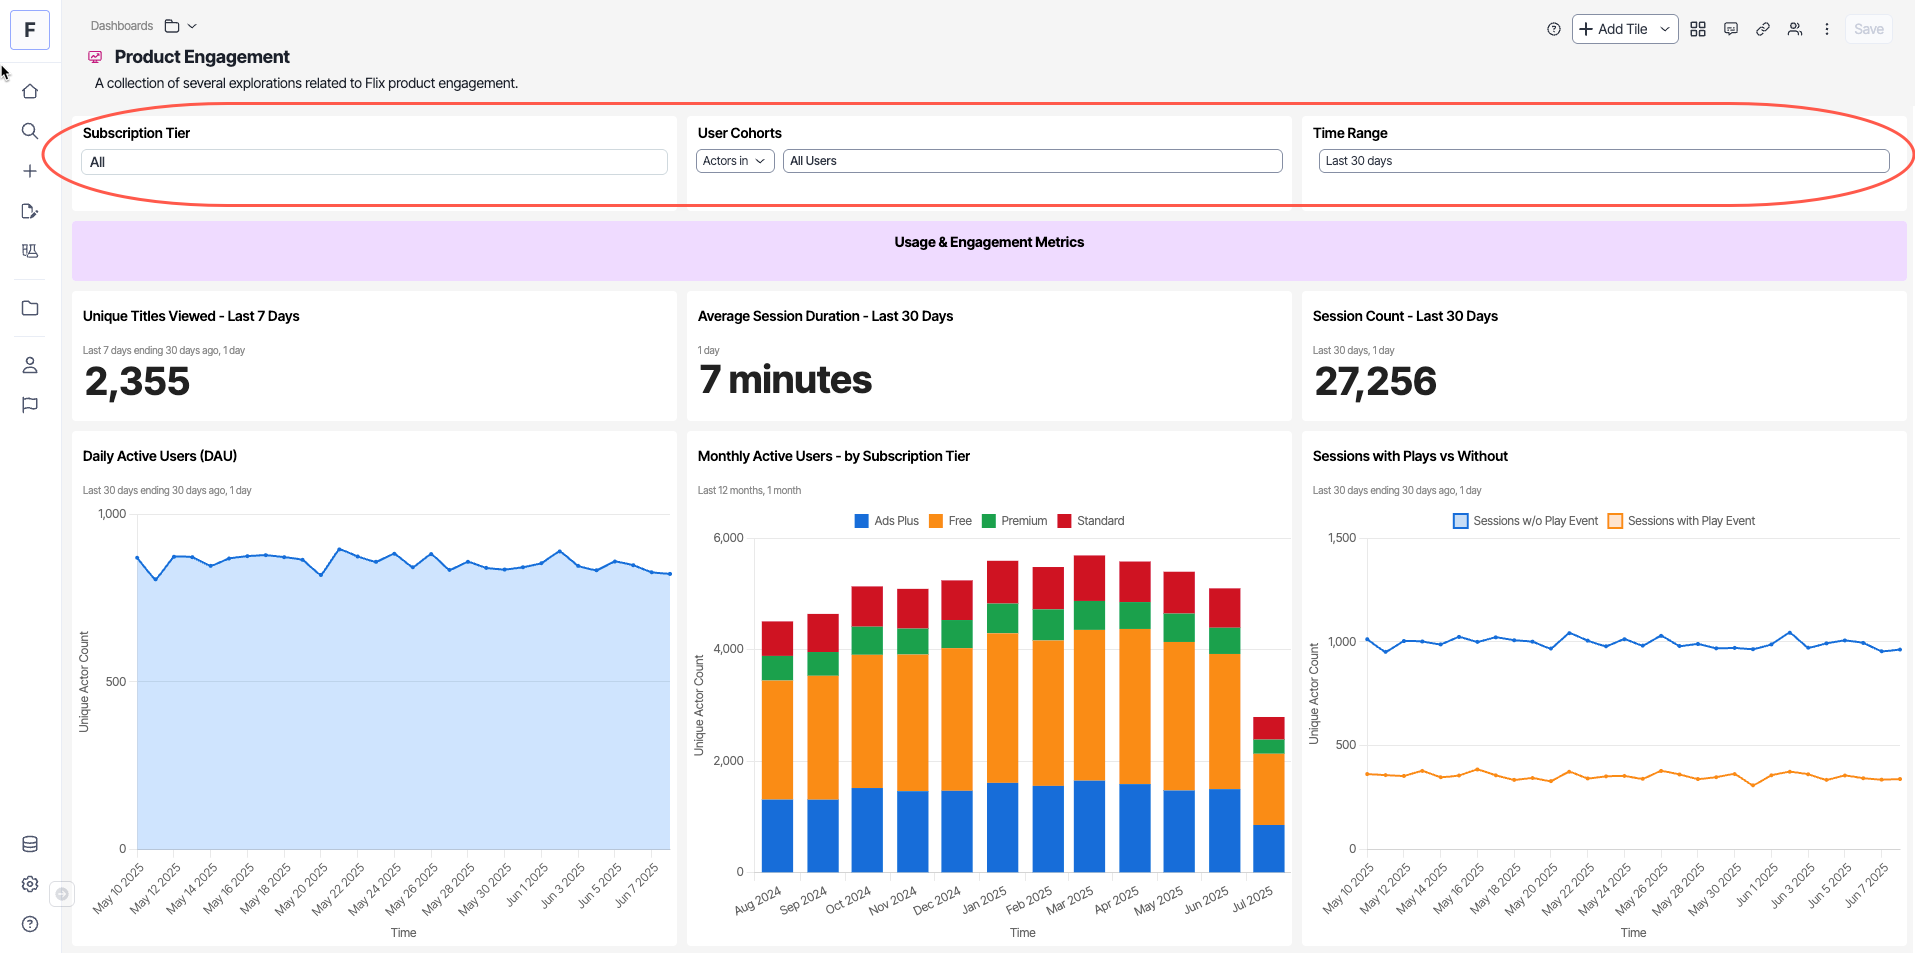Open the Home page from sidebar

pos(30,91)
